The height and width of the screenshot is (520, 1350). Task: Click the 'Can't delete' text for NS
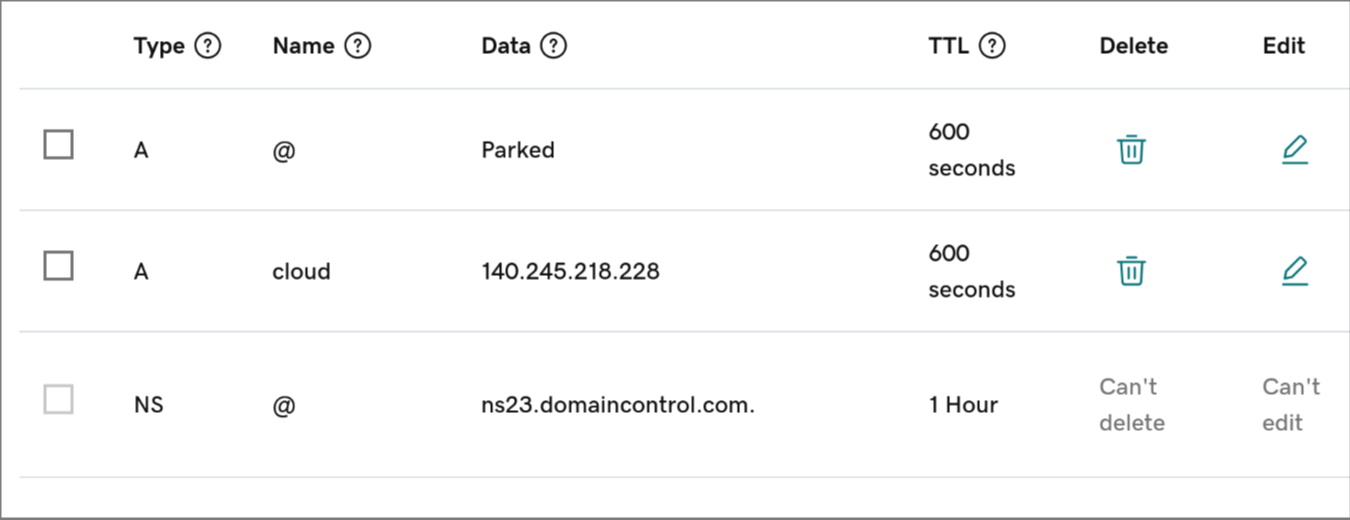tap(1131, 405)
